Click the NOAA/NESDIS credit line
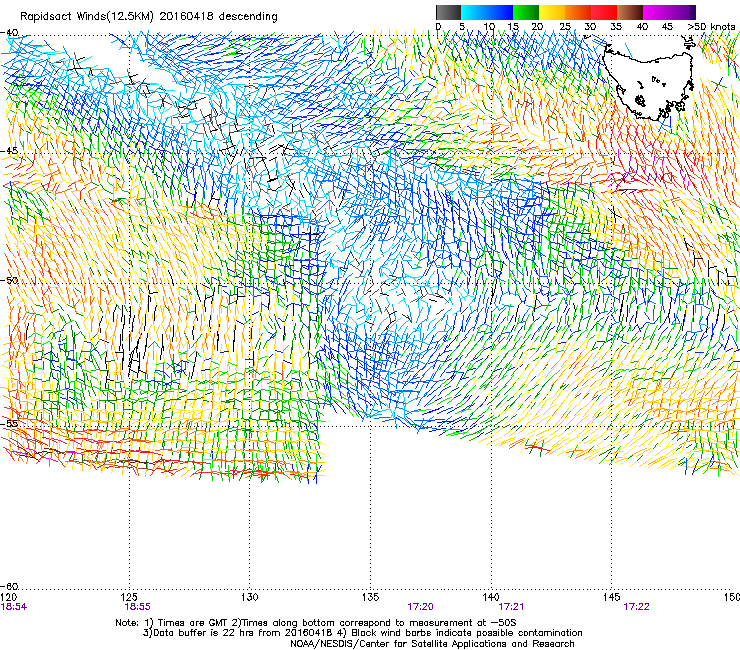Screen dimensions: 740x650 pos(432,644)
